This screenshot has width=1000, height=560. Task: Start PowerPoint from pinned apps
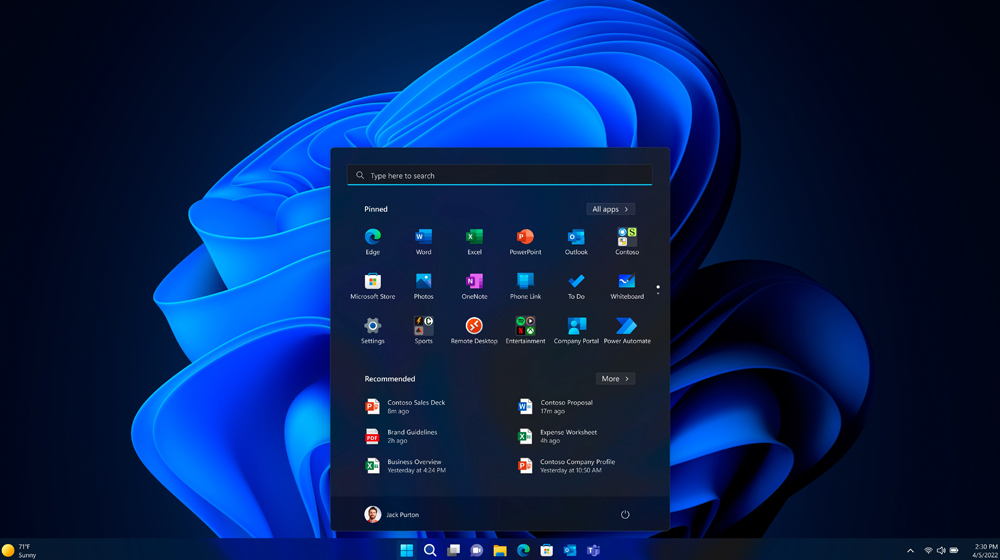(525, 241)
